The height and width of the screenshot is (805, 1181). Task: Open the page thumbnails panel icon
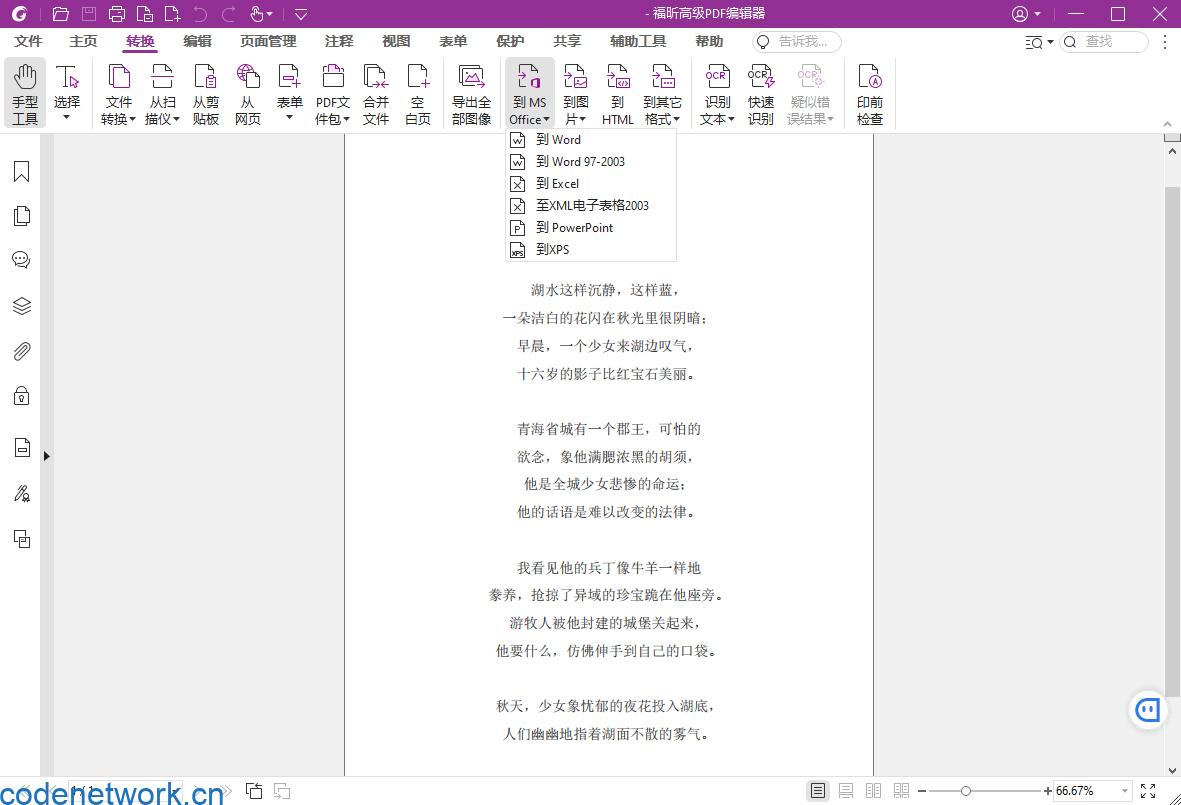click(21, 215)
